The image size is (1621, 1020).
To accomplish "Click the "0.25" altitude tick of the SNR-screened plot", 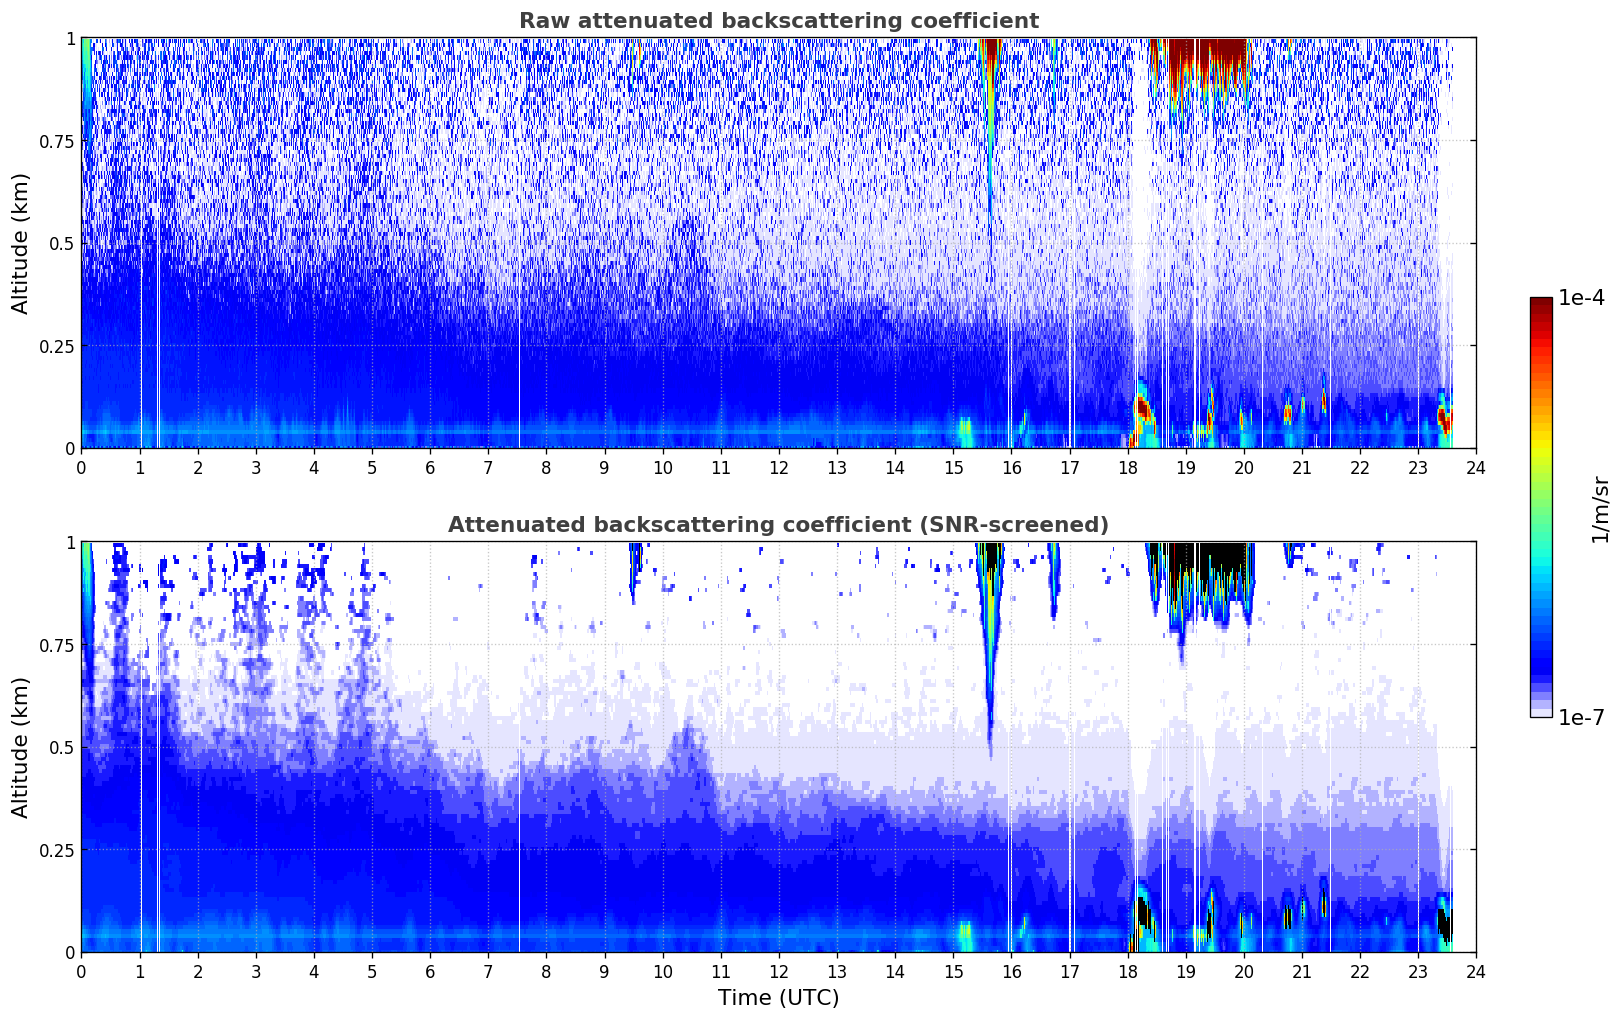I will coord(57,850).
